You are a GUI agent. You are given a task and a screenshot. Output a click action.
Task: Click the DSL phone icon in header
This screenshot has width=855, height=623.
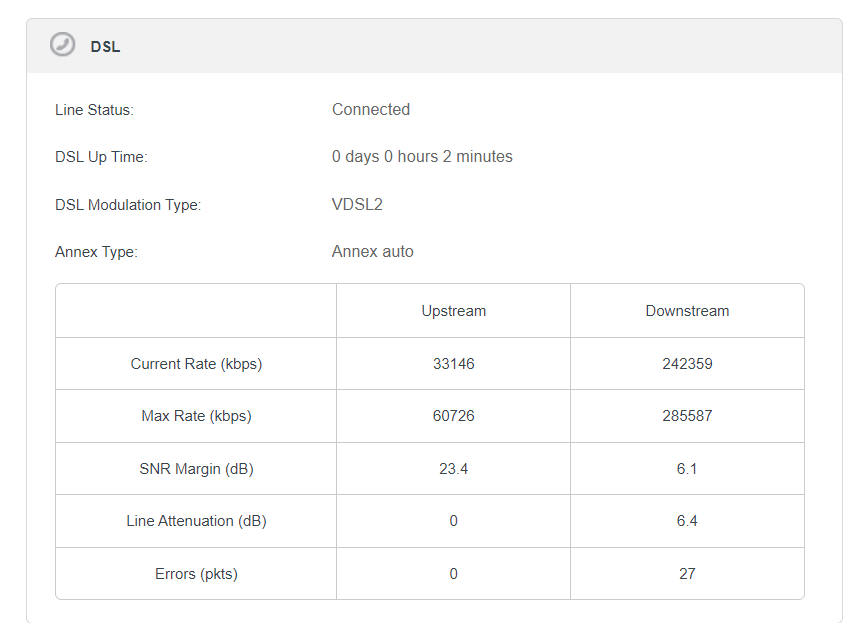click(63, 45)
